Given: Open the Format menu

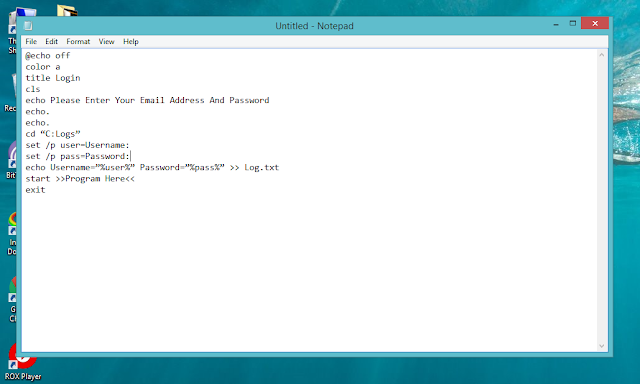Looking at the screenshot, I should [x=78, y=42].
